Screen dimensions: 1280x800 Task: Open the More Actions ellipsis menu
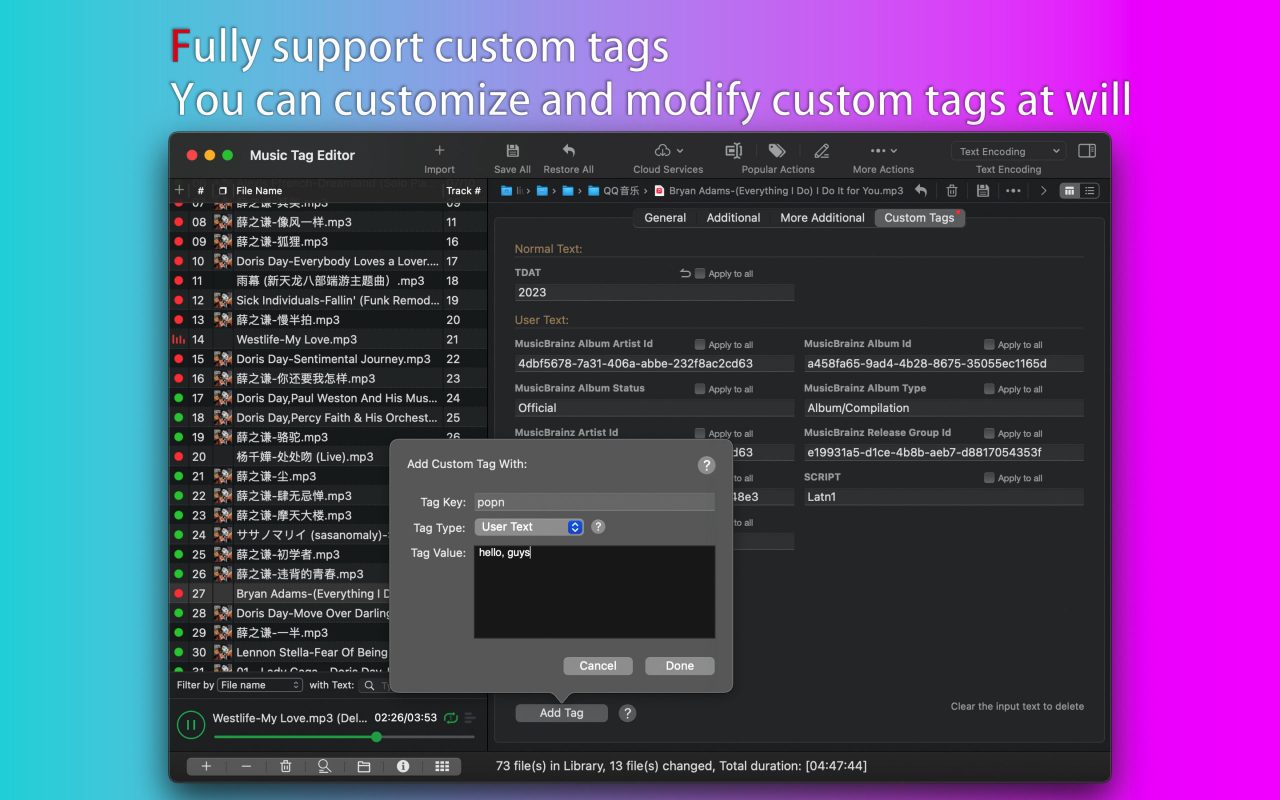coord(883,151)
